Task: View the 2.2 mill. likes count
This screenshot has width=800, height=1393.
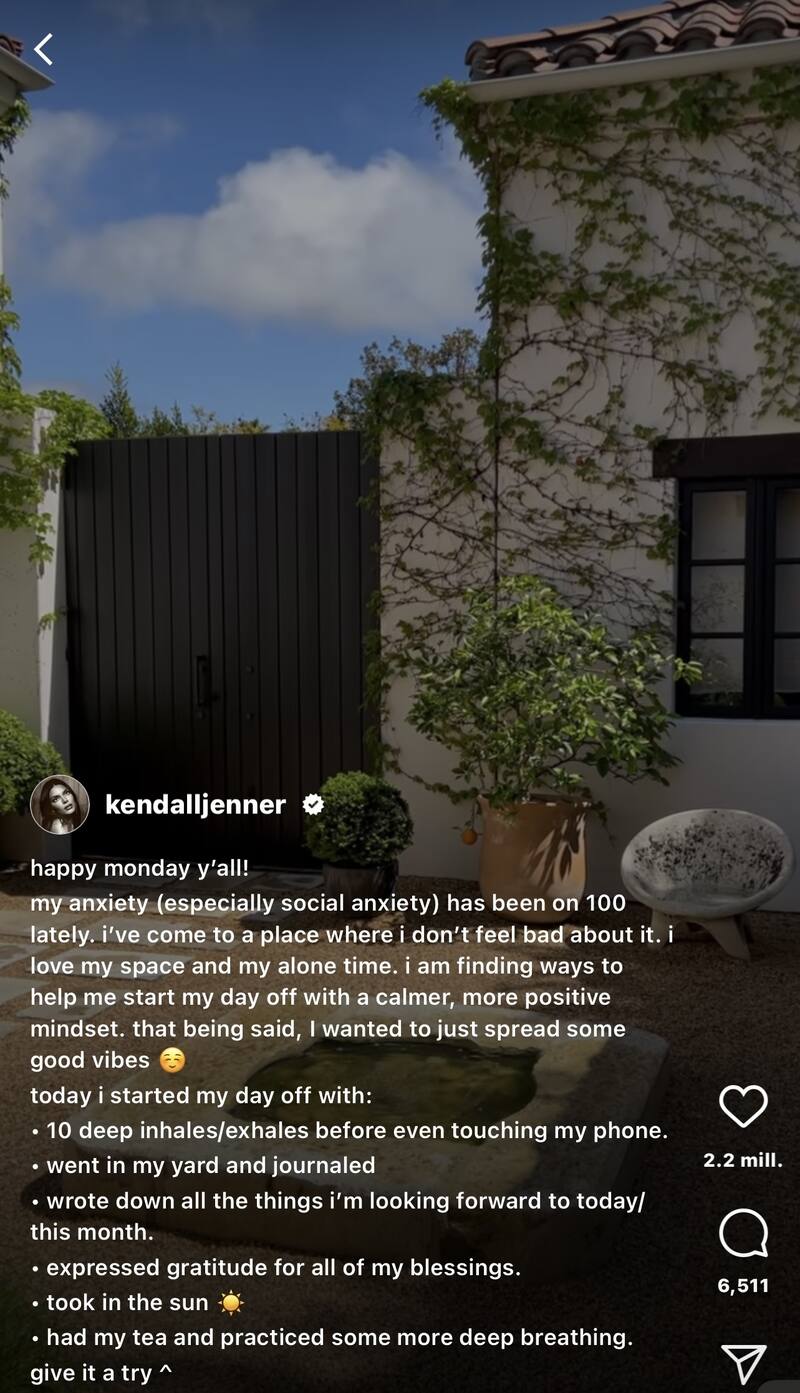Action: pyautogui.click(x=743, y=1161)
